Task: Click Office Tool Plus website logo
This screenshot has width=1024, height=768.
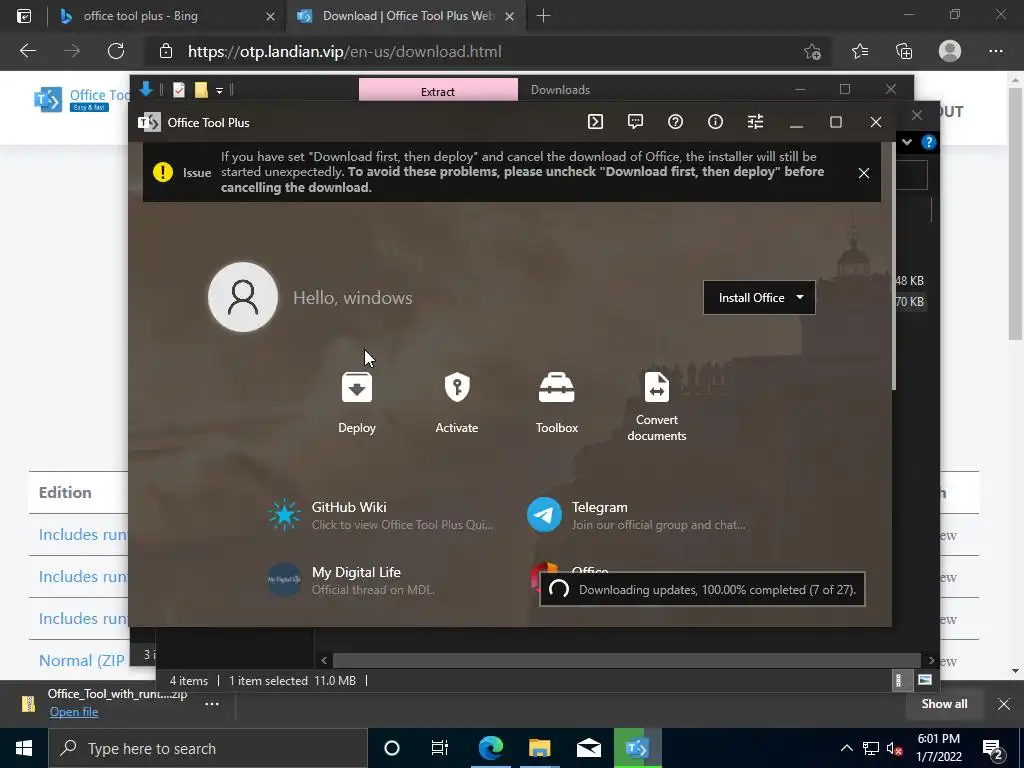Action: (x=82, y=99)
